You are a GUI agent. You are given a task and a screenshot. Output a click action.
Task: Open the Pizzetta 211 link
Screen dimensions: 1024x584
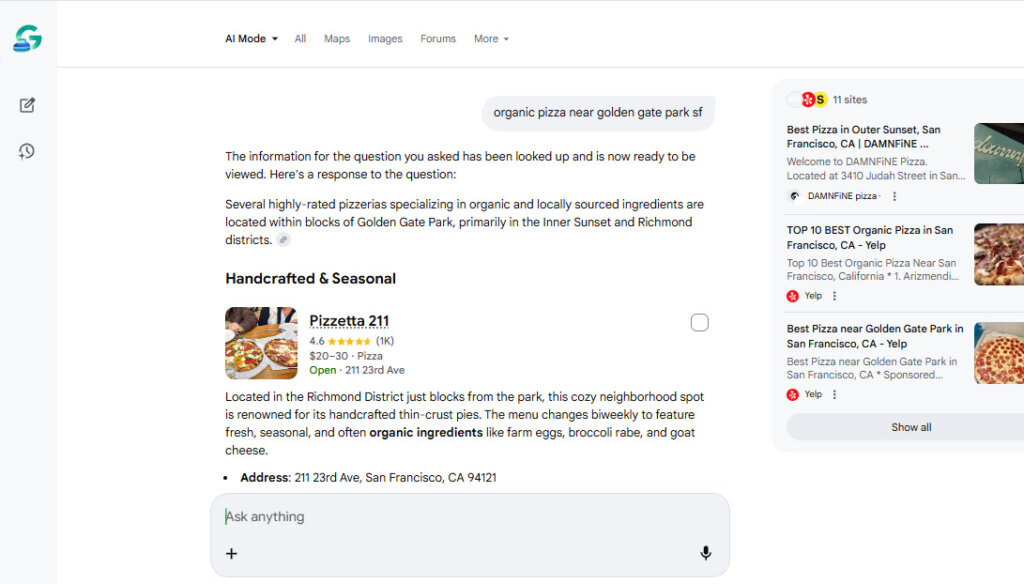[x=349, y=321]
